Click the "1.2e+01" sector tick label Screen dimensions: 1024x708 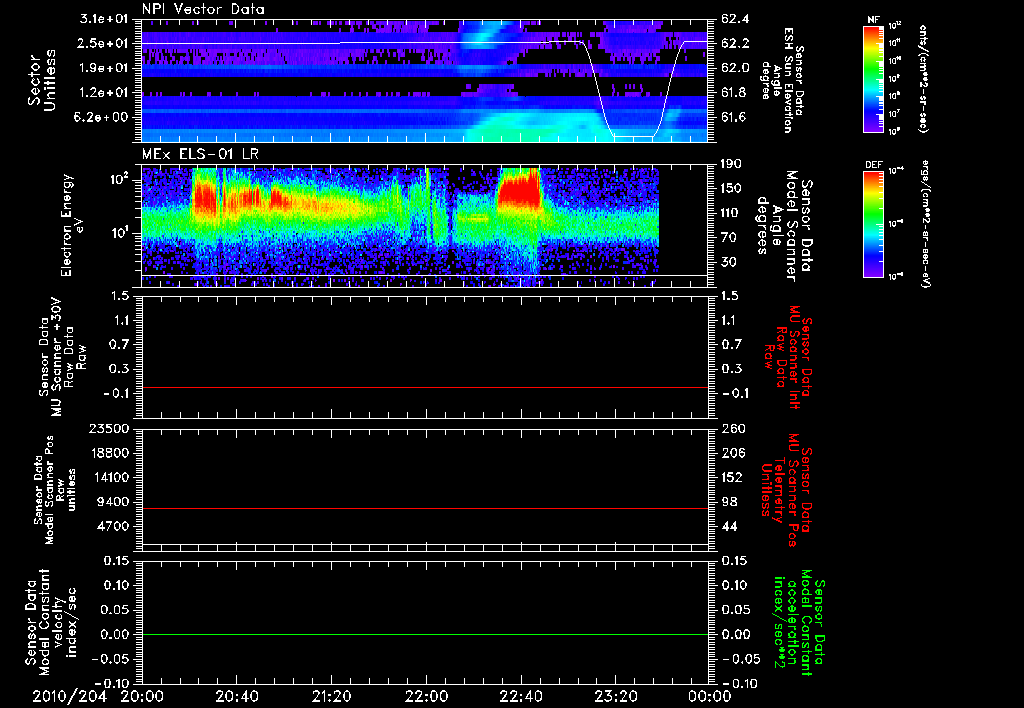pos(103,93)
